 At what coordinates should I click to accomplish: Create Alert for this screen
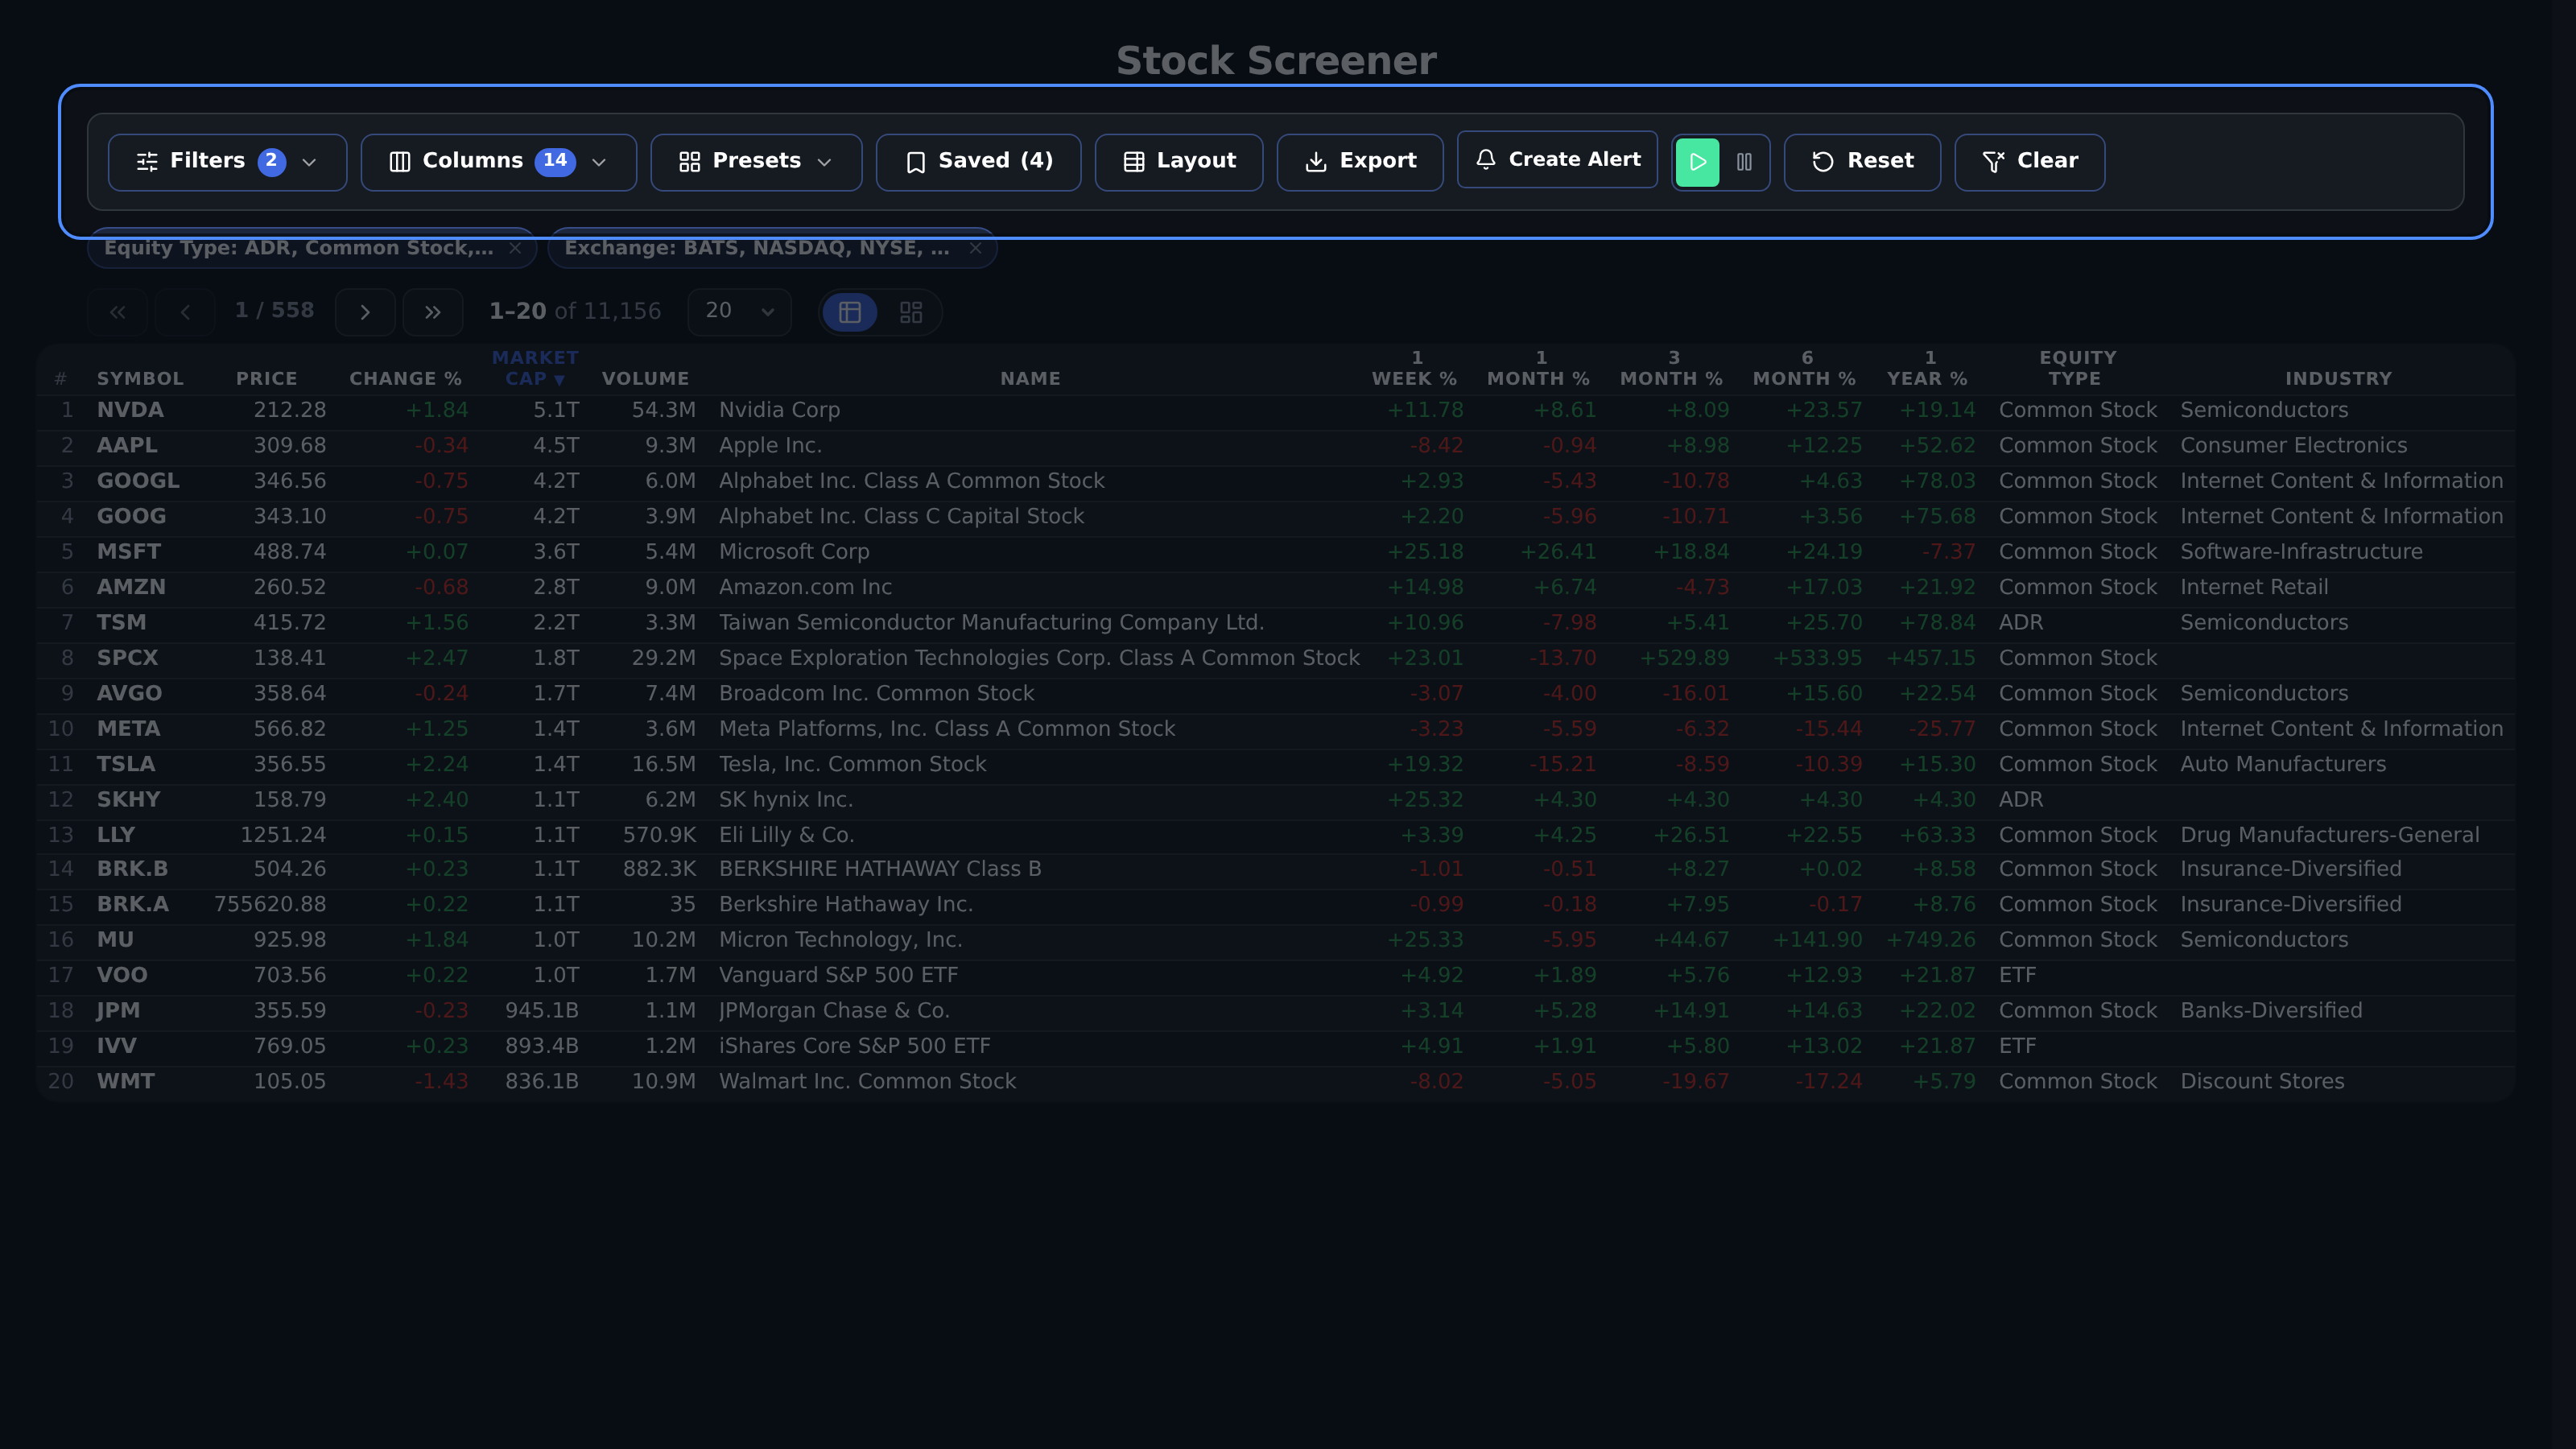pos(1557,160)
